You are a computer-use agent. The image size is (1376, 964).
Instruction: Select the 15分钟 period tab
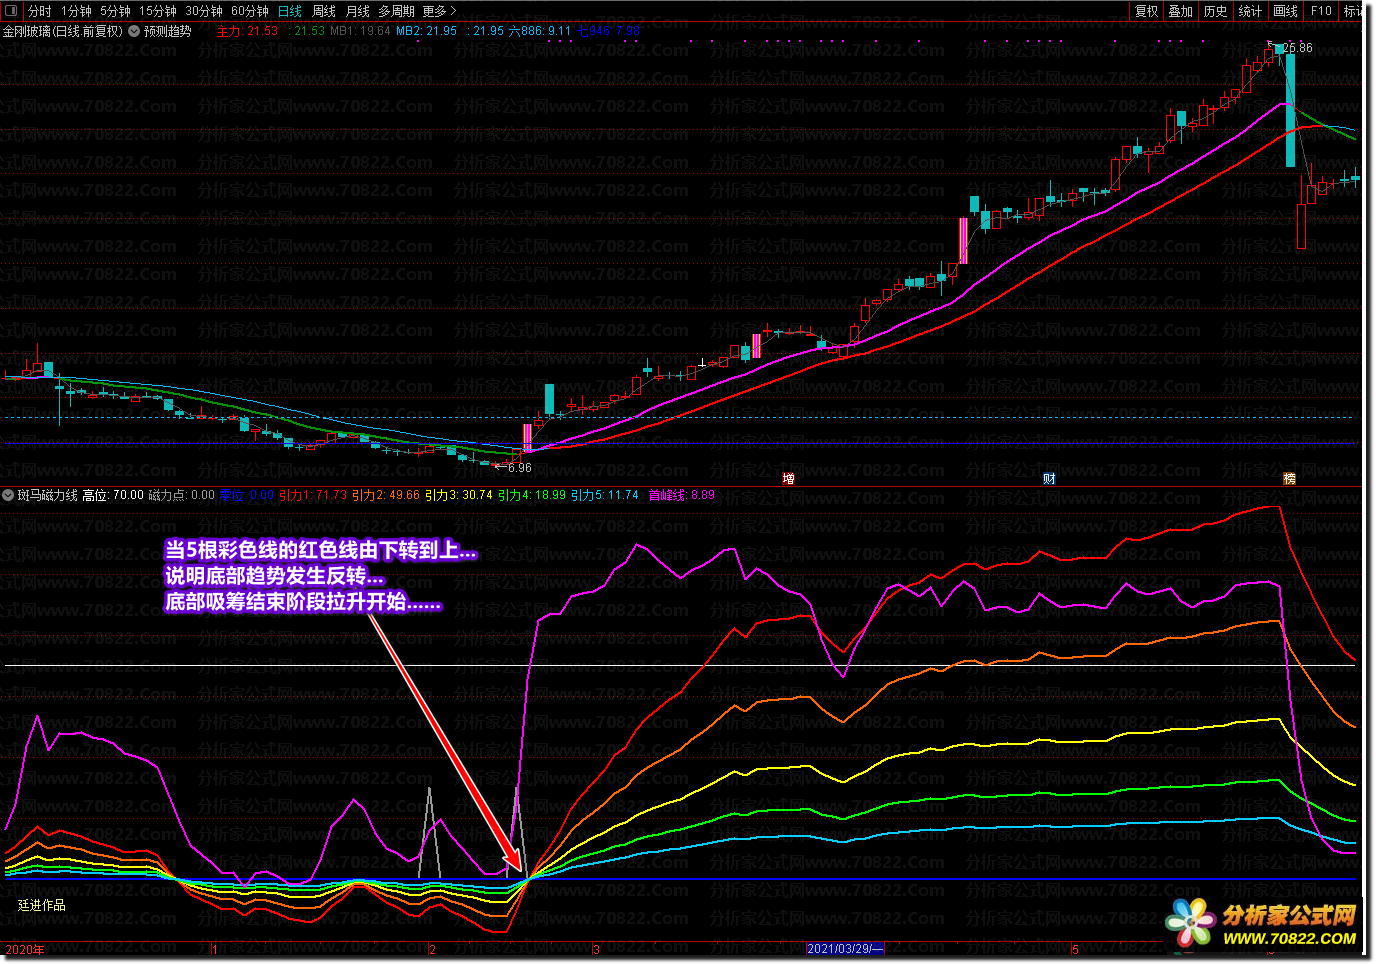tap(158, 11)
